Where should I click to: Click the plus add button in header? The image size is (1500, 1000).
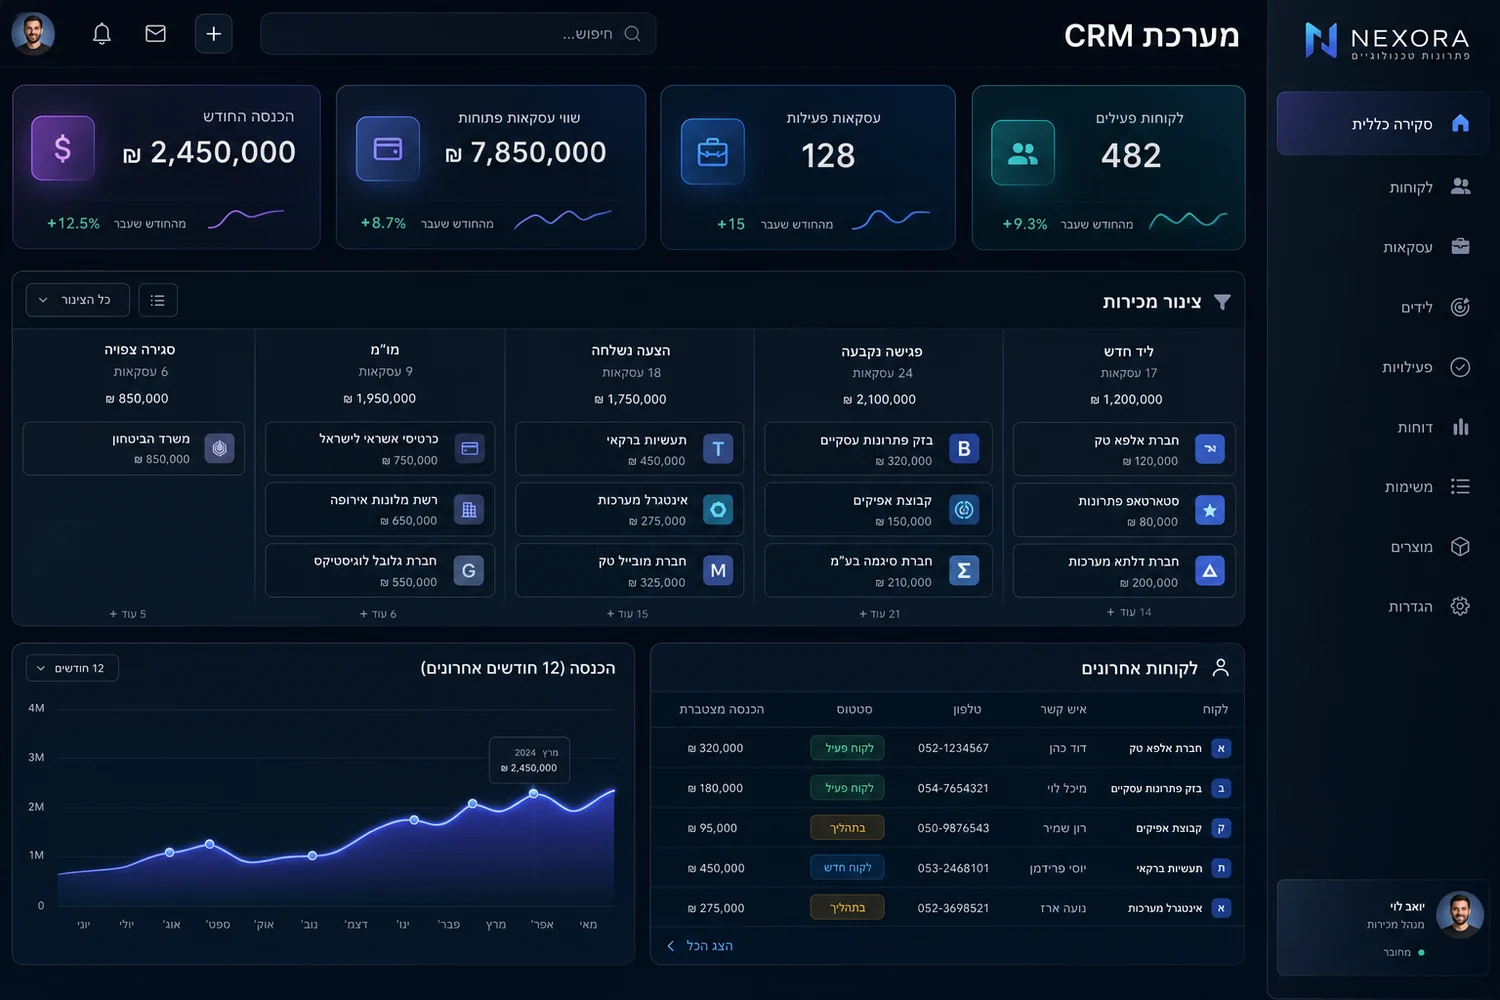coord(213,34)
